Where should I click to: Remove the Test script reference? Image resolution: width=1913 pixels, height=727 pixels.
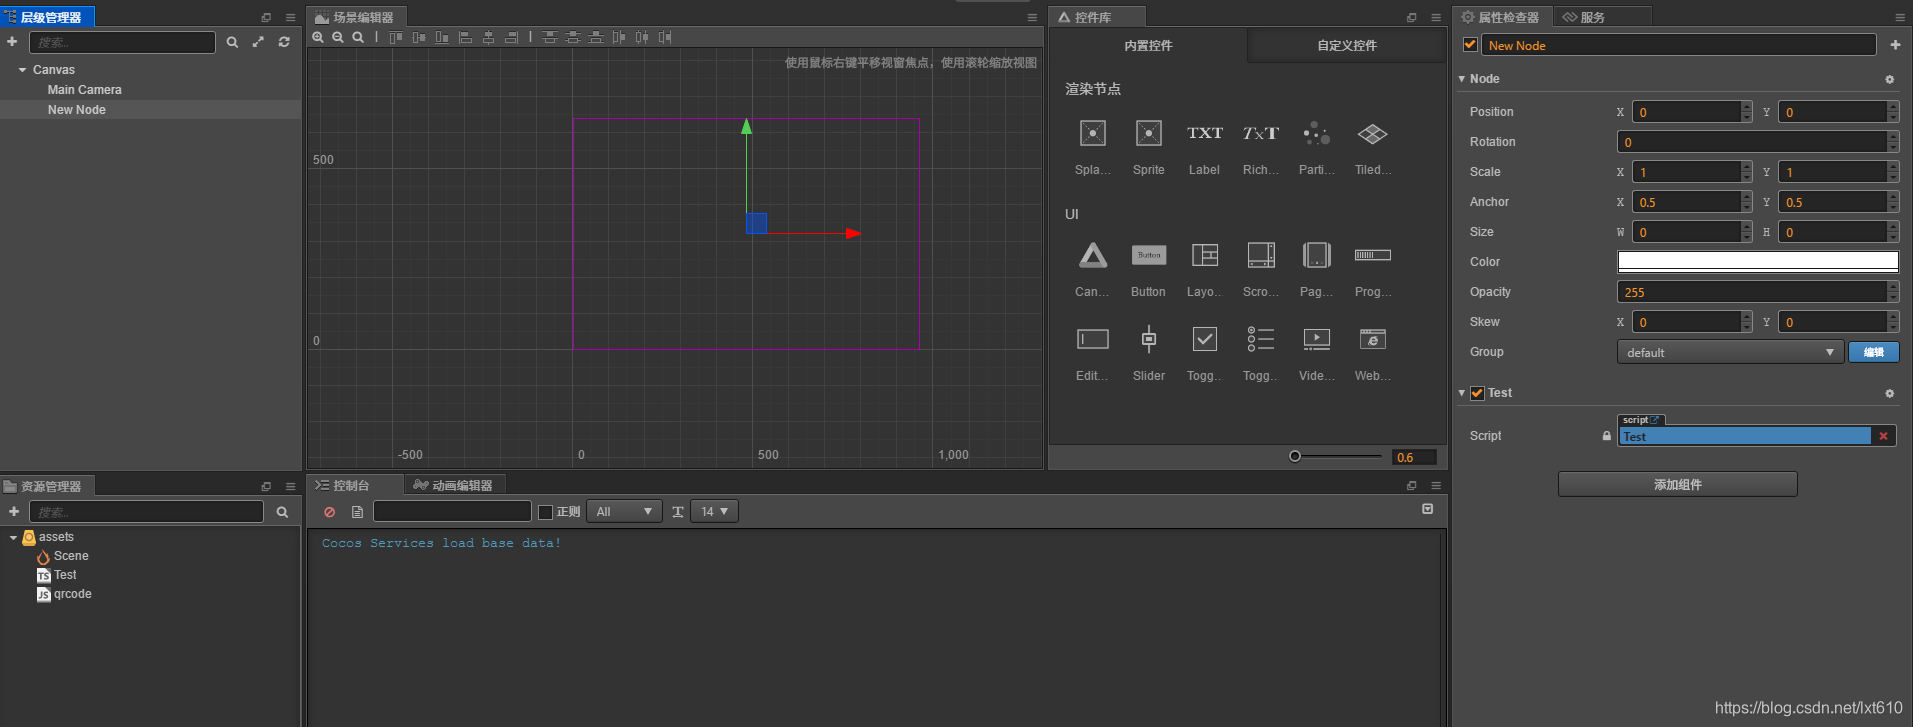point(1883,436)
